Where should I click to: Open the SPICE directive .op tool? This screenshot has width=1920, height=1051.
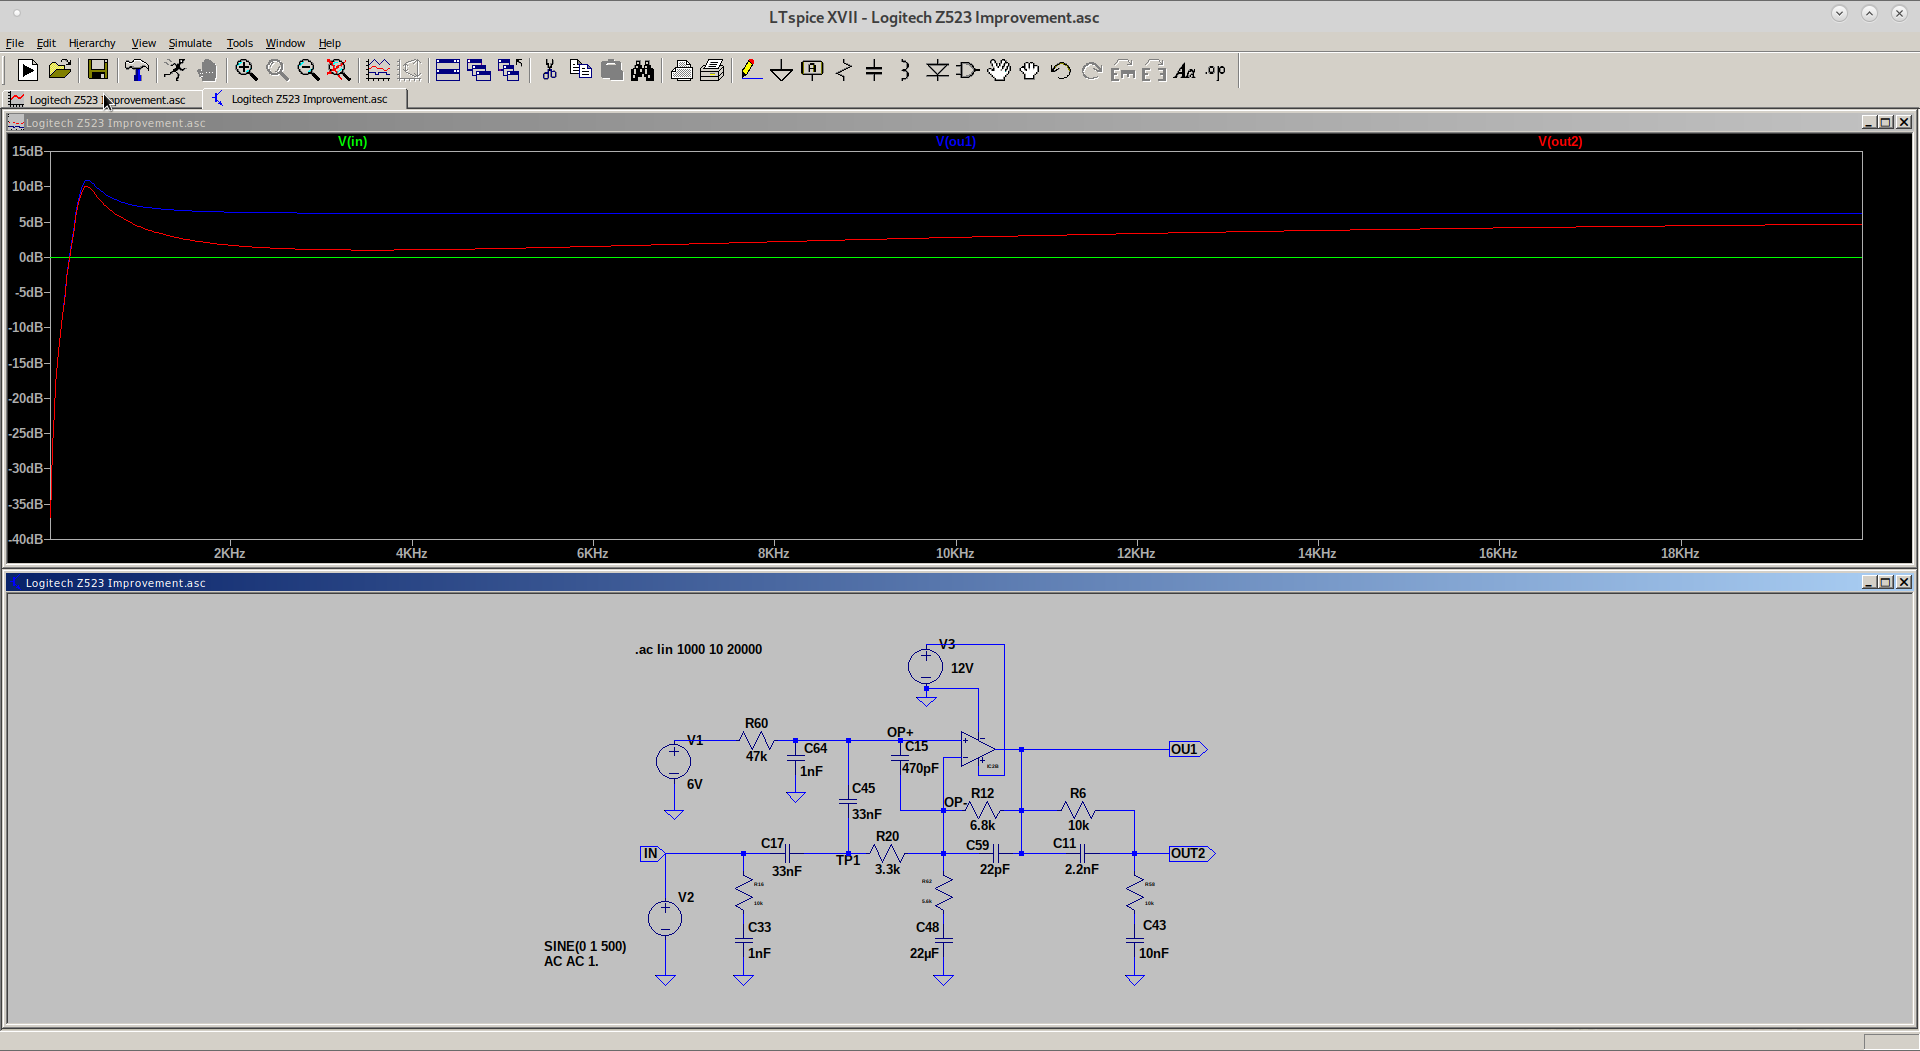point(1216,70)
